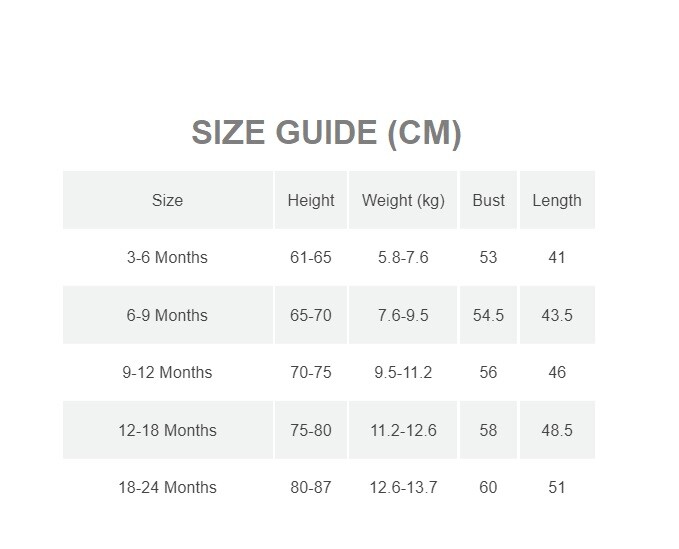Screen dimensions: 679x549
Task: Click the 54.5 bust value
Action: tap(488, 315)
